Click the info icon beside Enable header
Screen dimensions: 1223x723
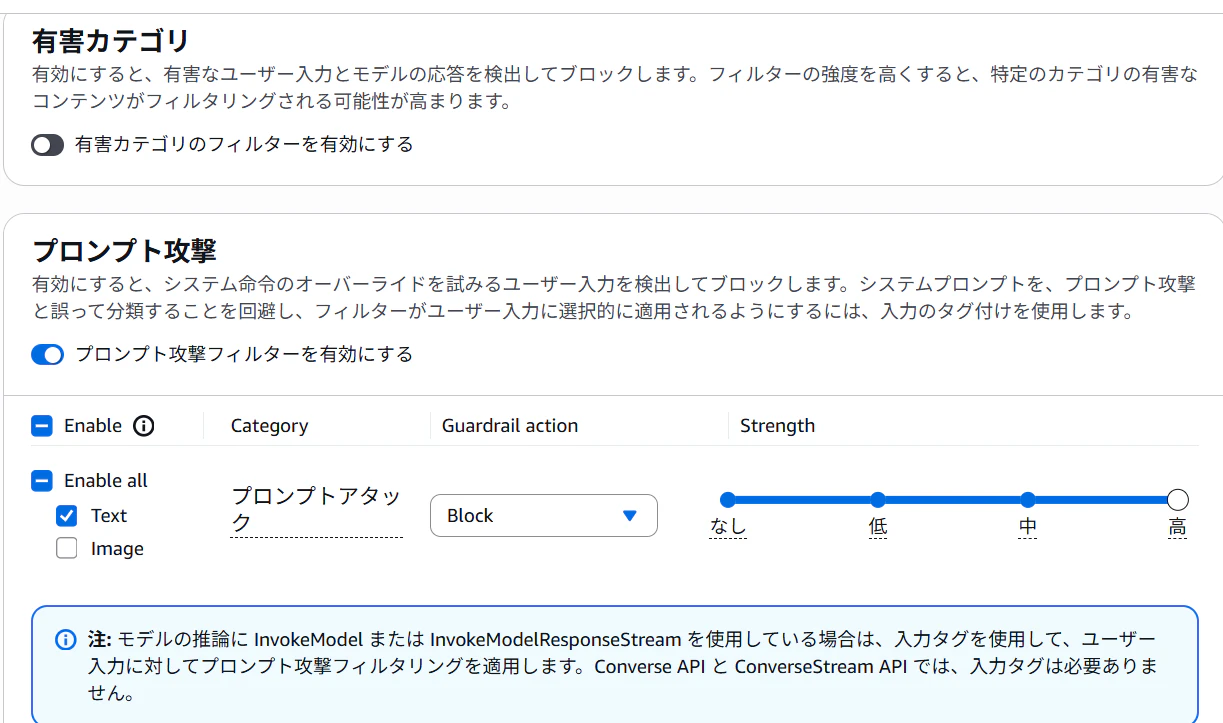[144, 426]
